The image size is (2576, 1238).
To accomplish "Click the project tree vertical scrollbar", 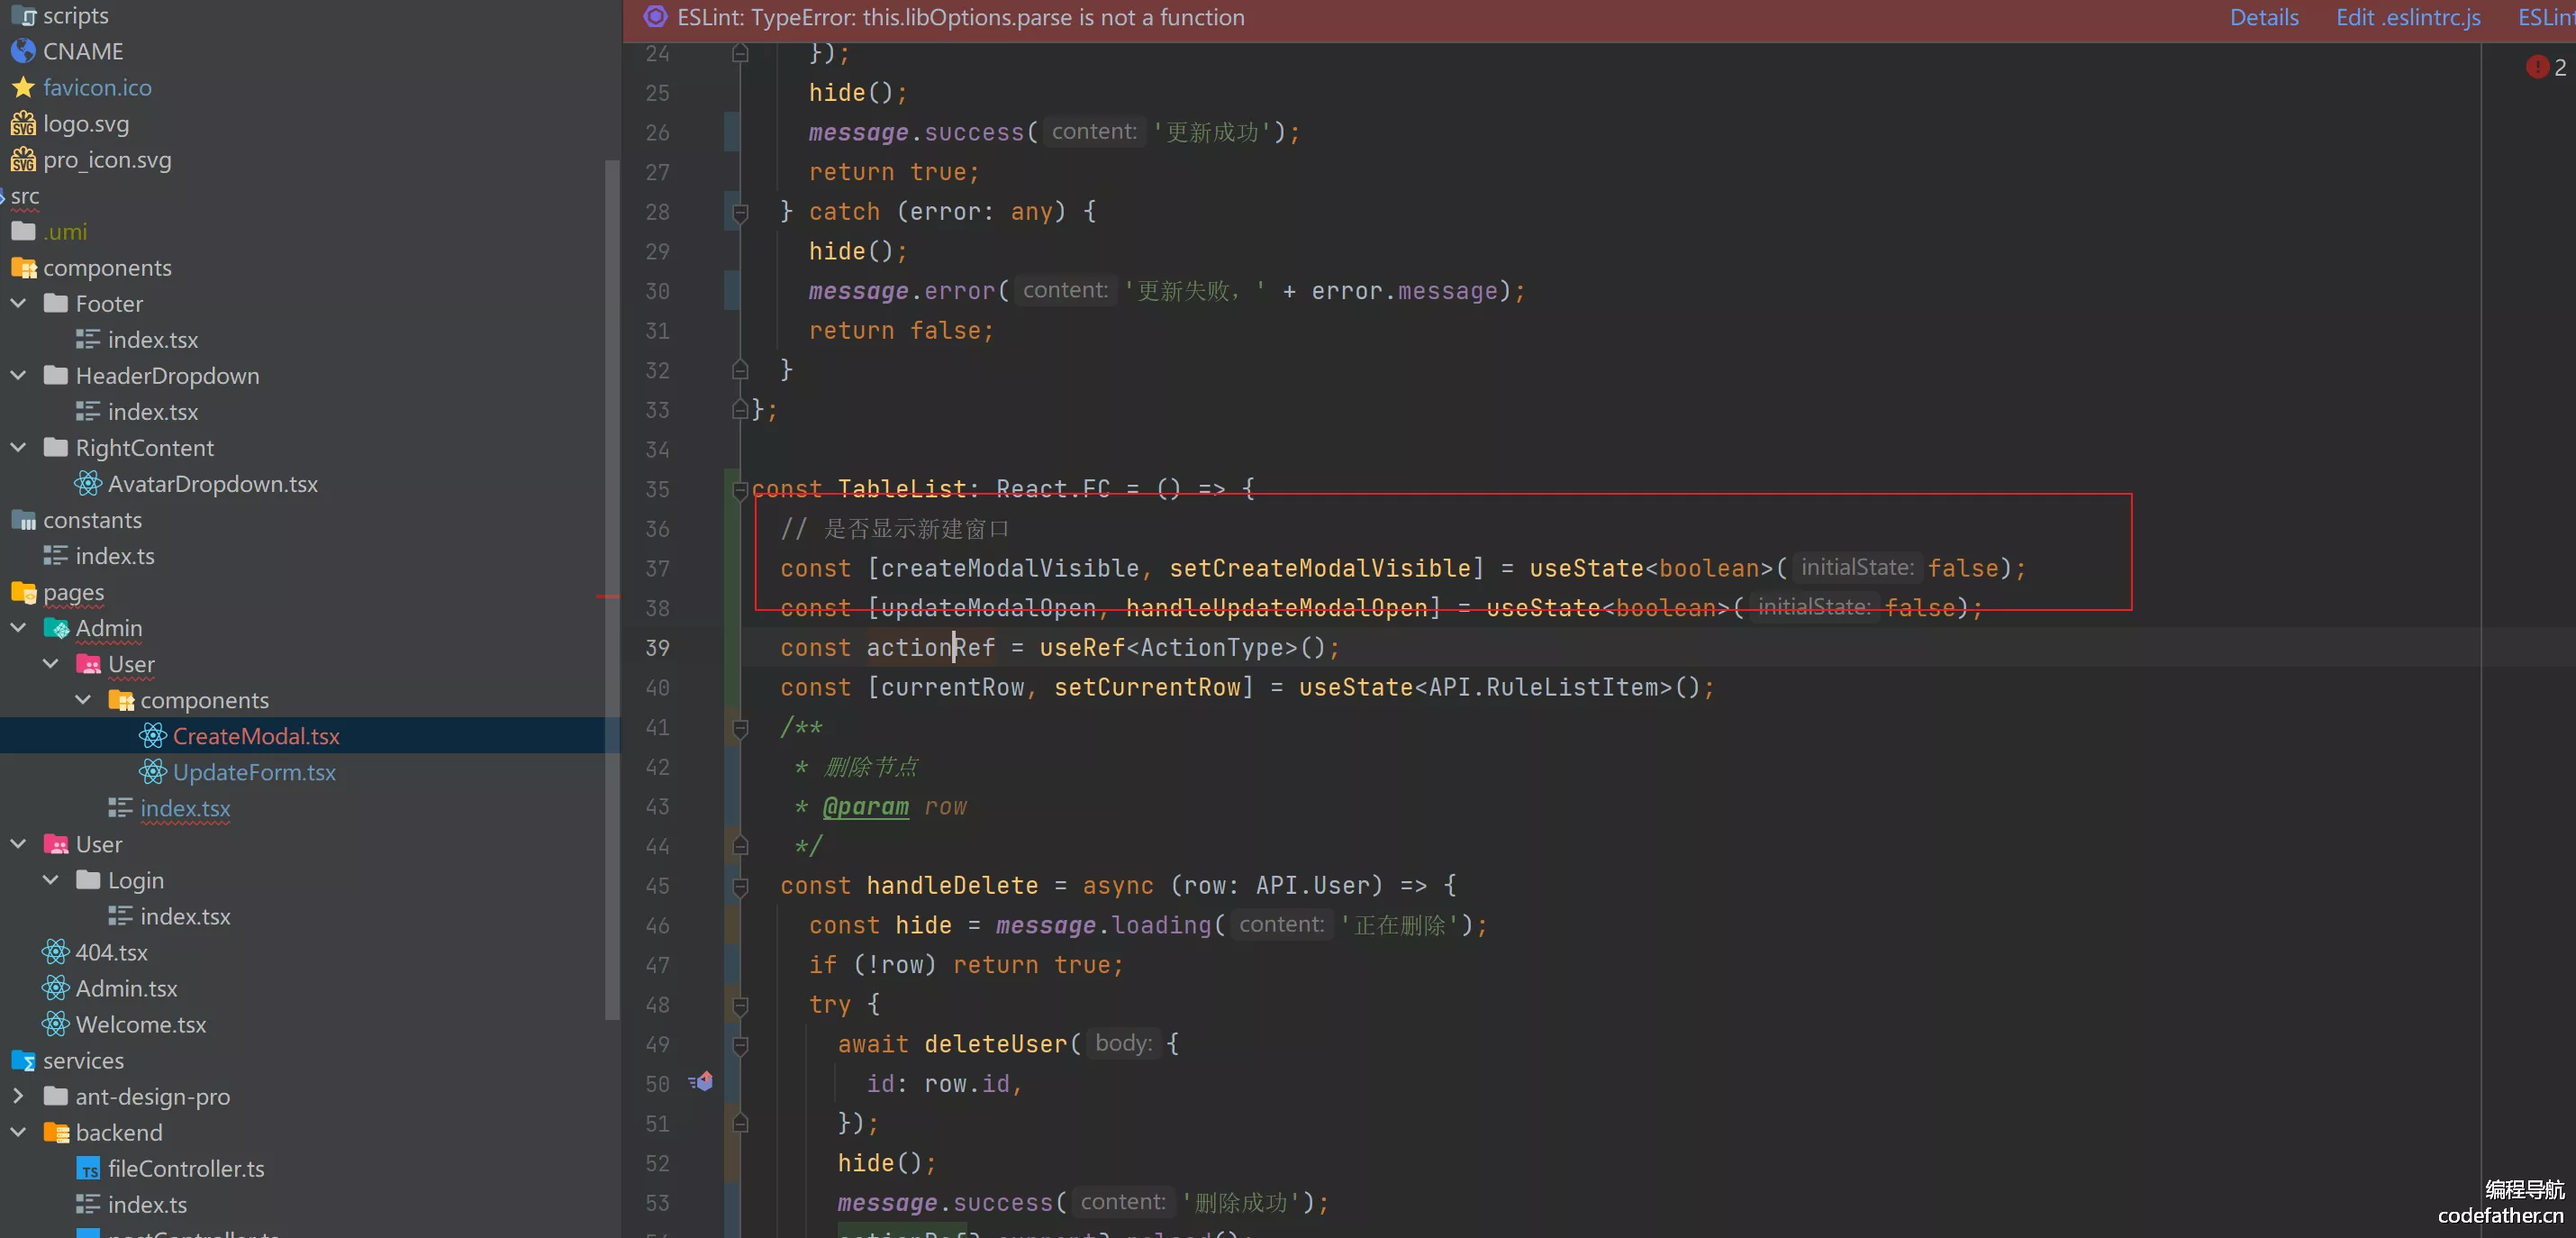I will tap(611, 590).
